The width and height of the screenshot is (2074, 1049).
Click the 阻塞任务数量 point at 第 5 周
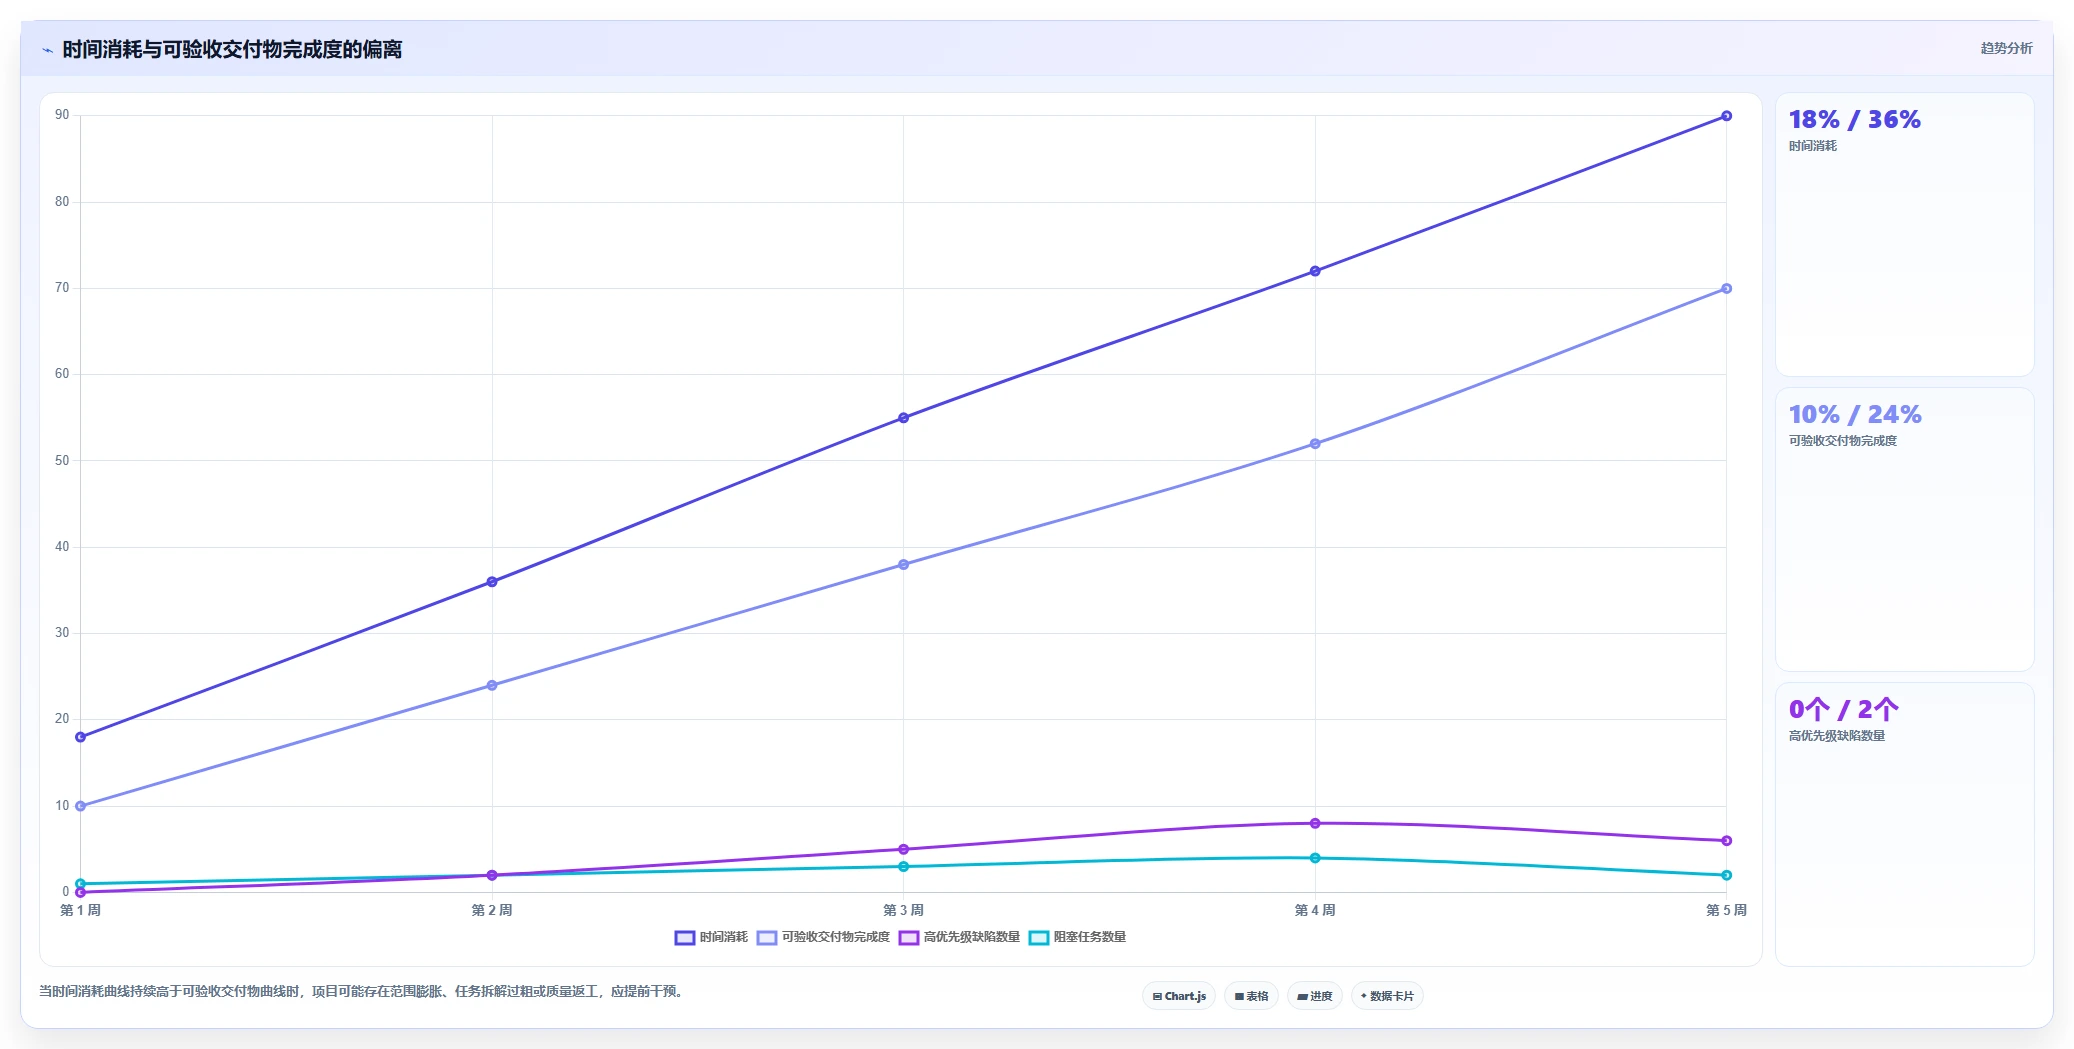[1727, 875]
